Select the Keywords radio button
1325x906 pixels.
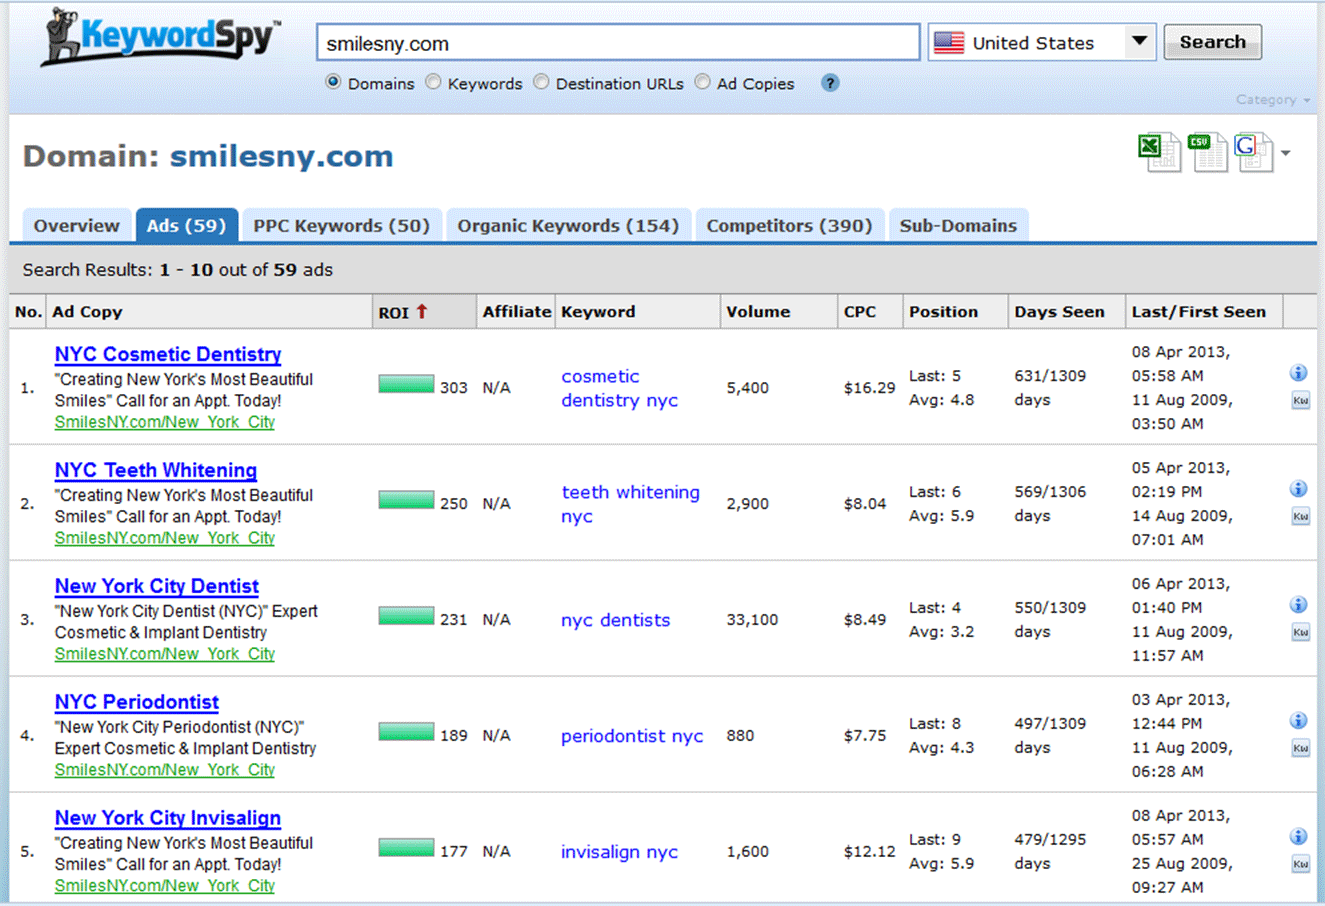tap(433, 83)
